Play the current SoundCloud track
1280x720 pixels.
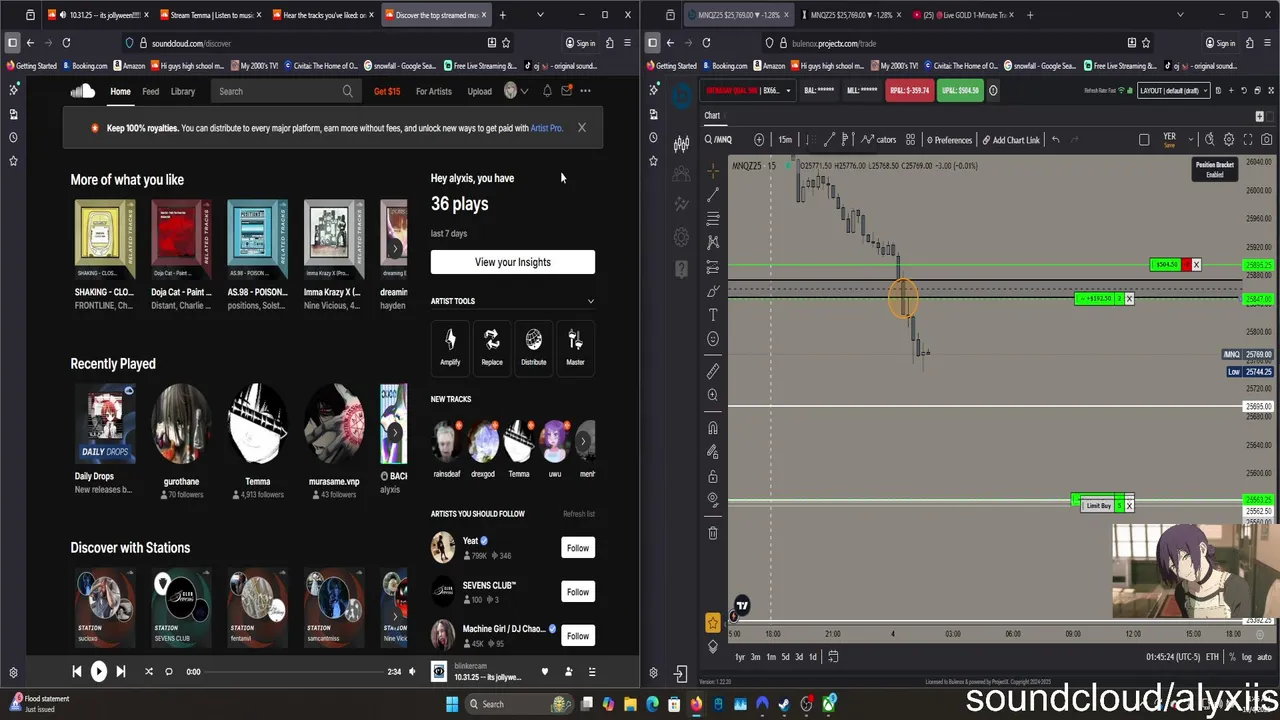click(98, 672)
